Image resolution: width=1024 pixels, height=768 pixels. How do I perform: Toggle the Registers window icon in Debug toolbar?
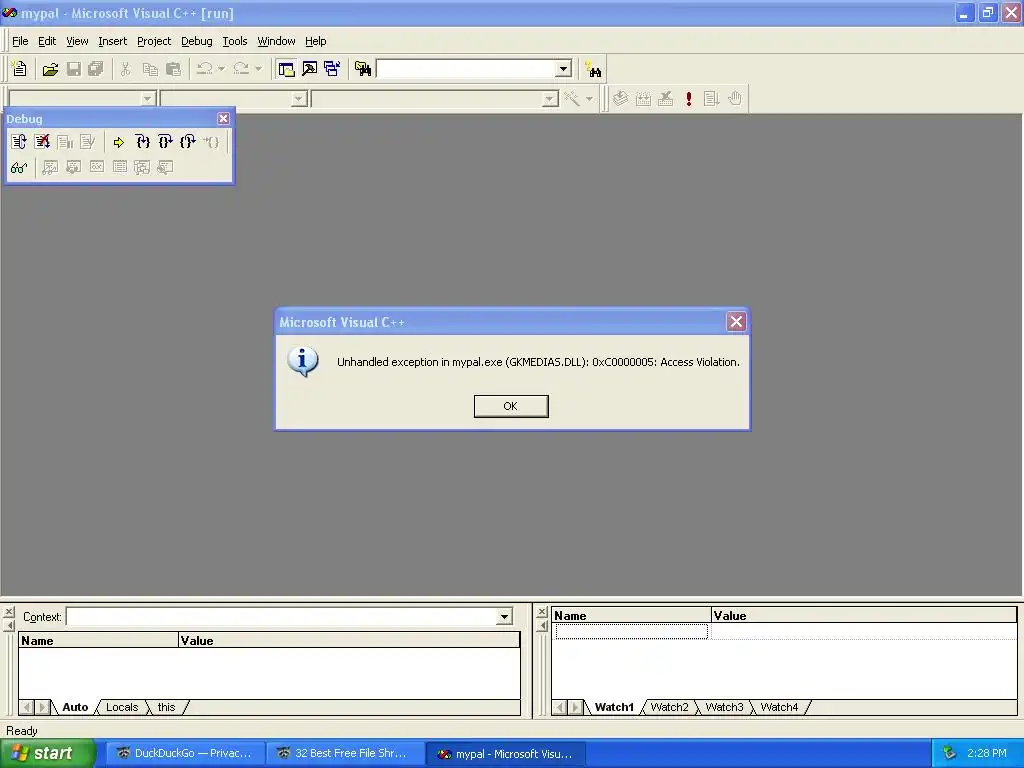97,168
